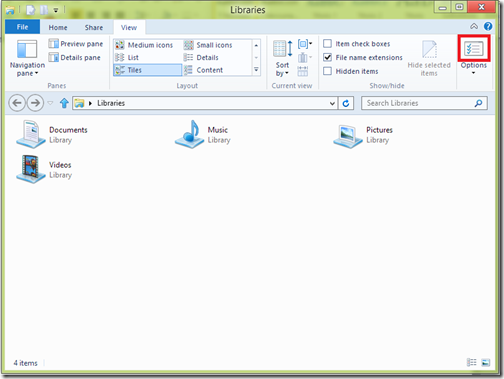This screenshot has width=504, height=379.
Task: Choose the Details layout
Action: [201, 57]
